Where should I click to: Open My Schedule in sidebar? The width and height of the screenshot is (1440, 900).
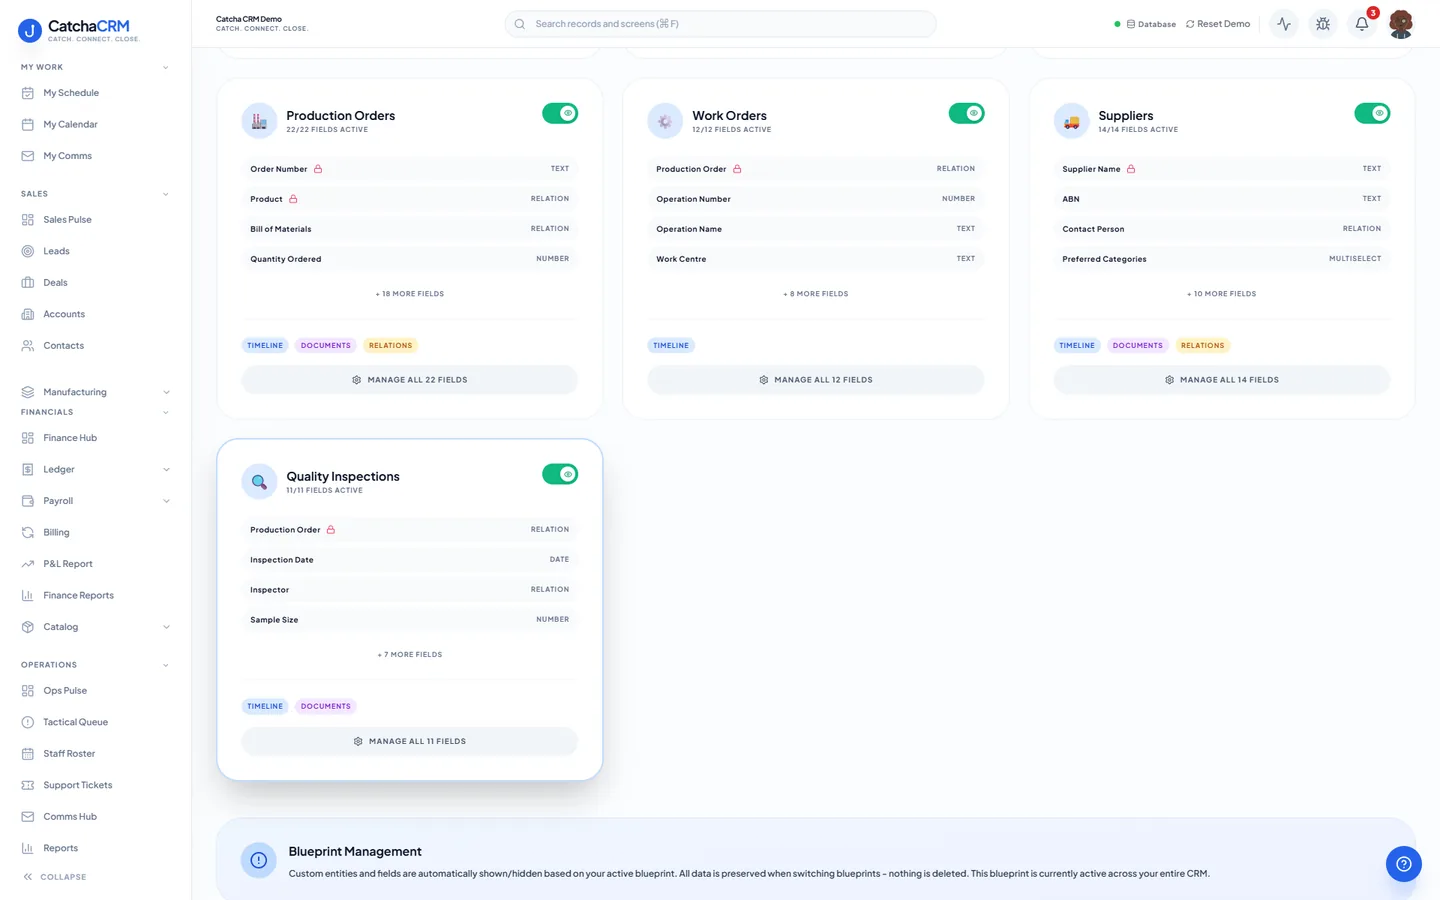point(95,93)
